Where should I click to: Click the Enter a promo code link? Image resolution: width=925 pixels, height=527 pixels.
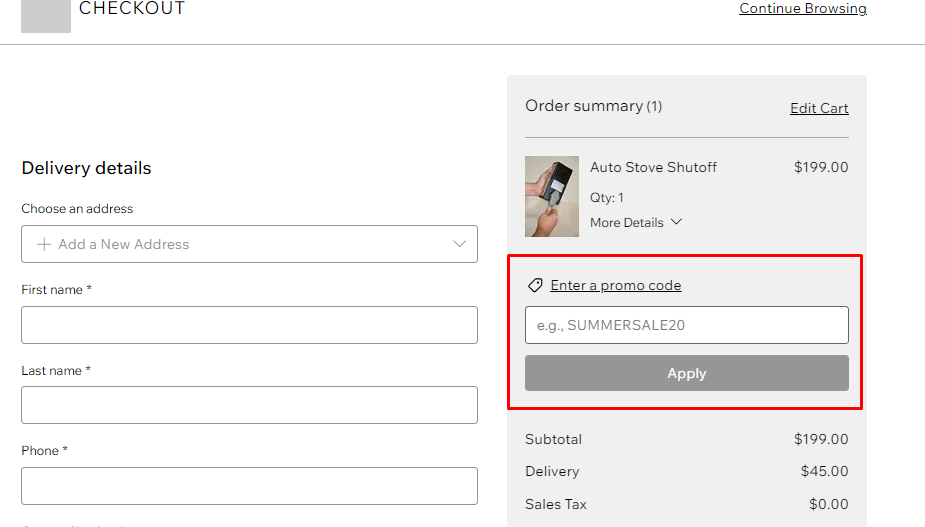[616, 286]
